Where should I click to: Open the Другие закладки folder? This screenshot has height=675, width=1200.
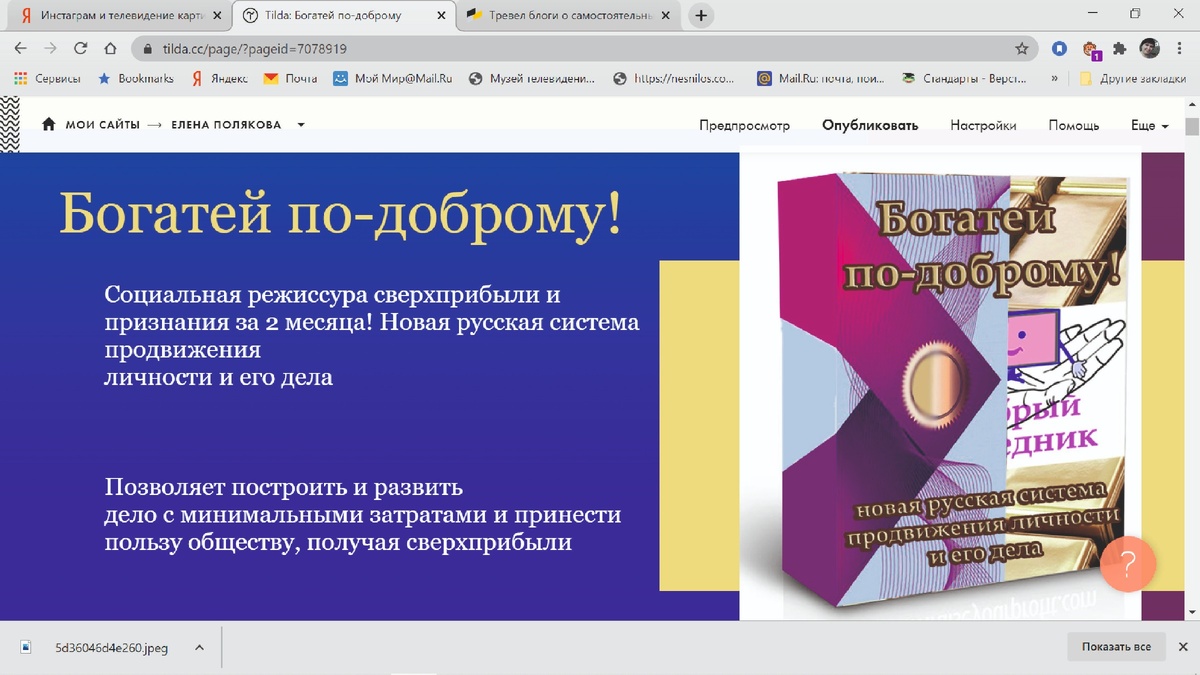[1133, 79]
